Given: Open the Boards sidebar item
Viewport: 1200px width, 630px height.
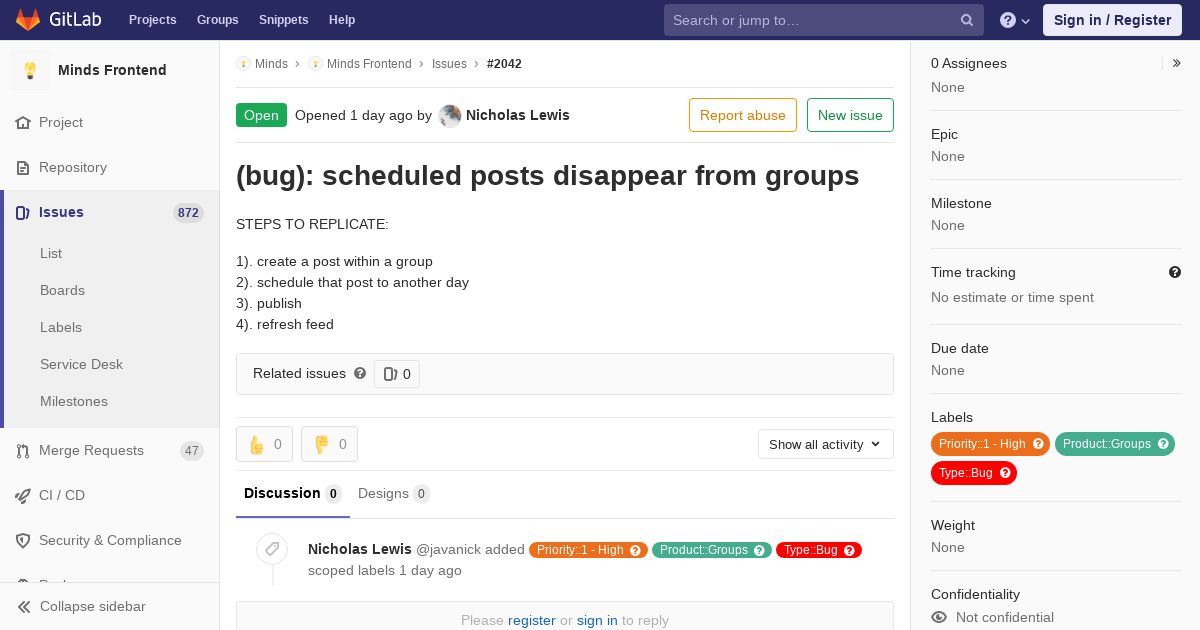Looking at the screenshot, I should coord(62,290).
